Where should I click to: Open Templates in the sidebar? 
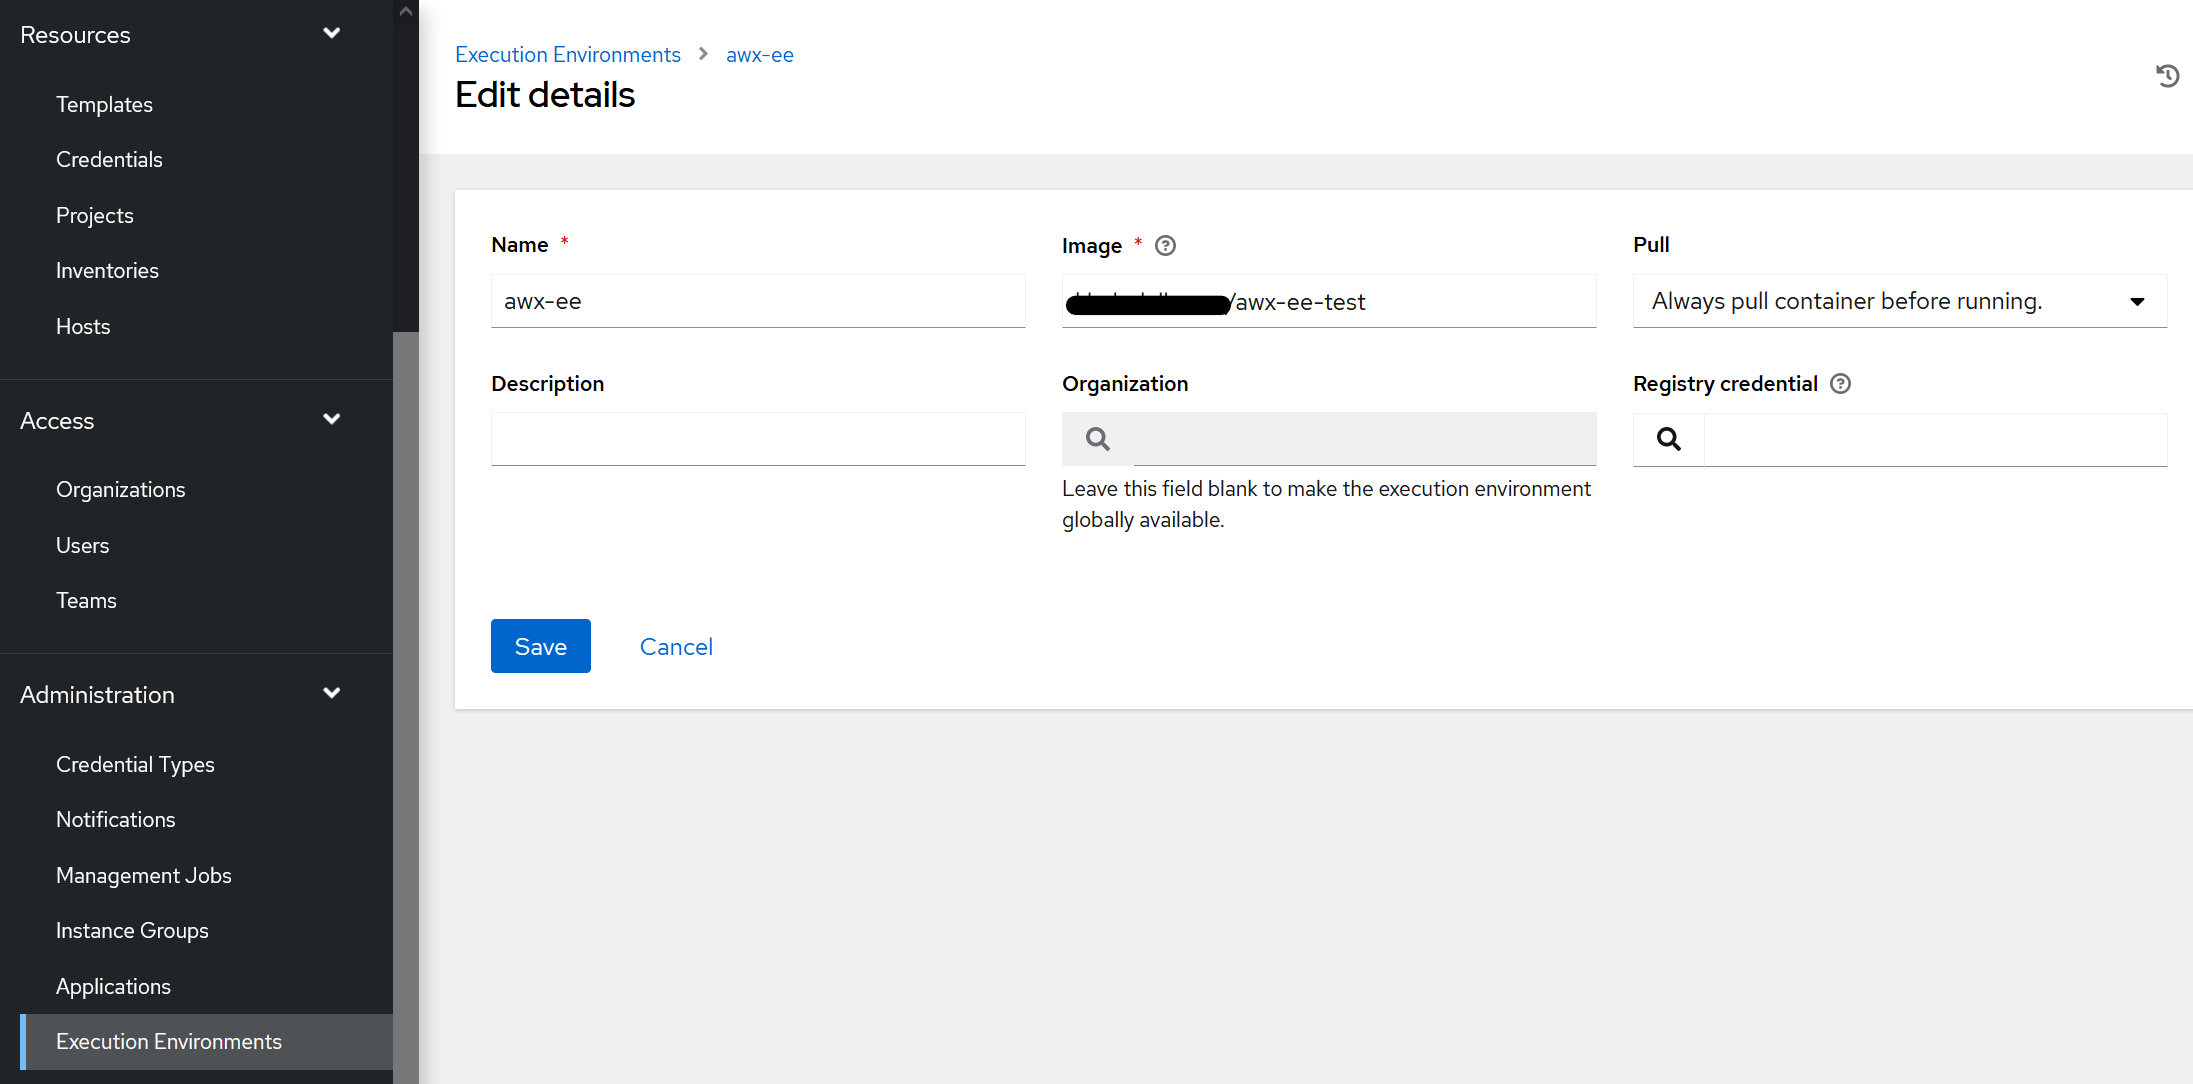[x=104, y=105]
